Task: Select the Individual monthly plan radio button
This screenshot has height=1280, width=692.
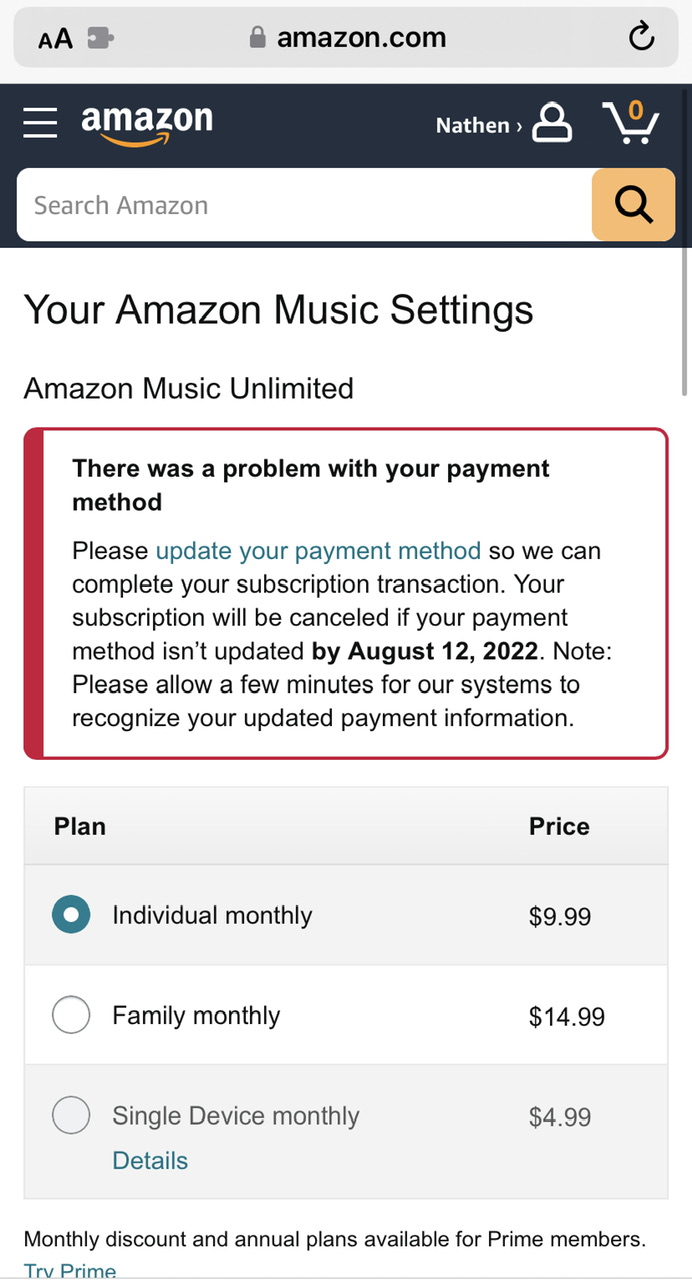Action: 71,914
